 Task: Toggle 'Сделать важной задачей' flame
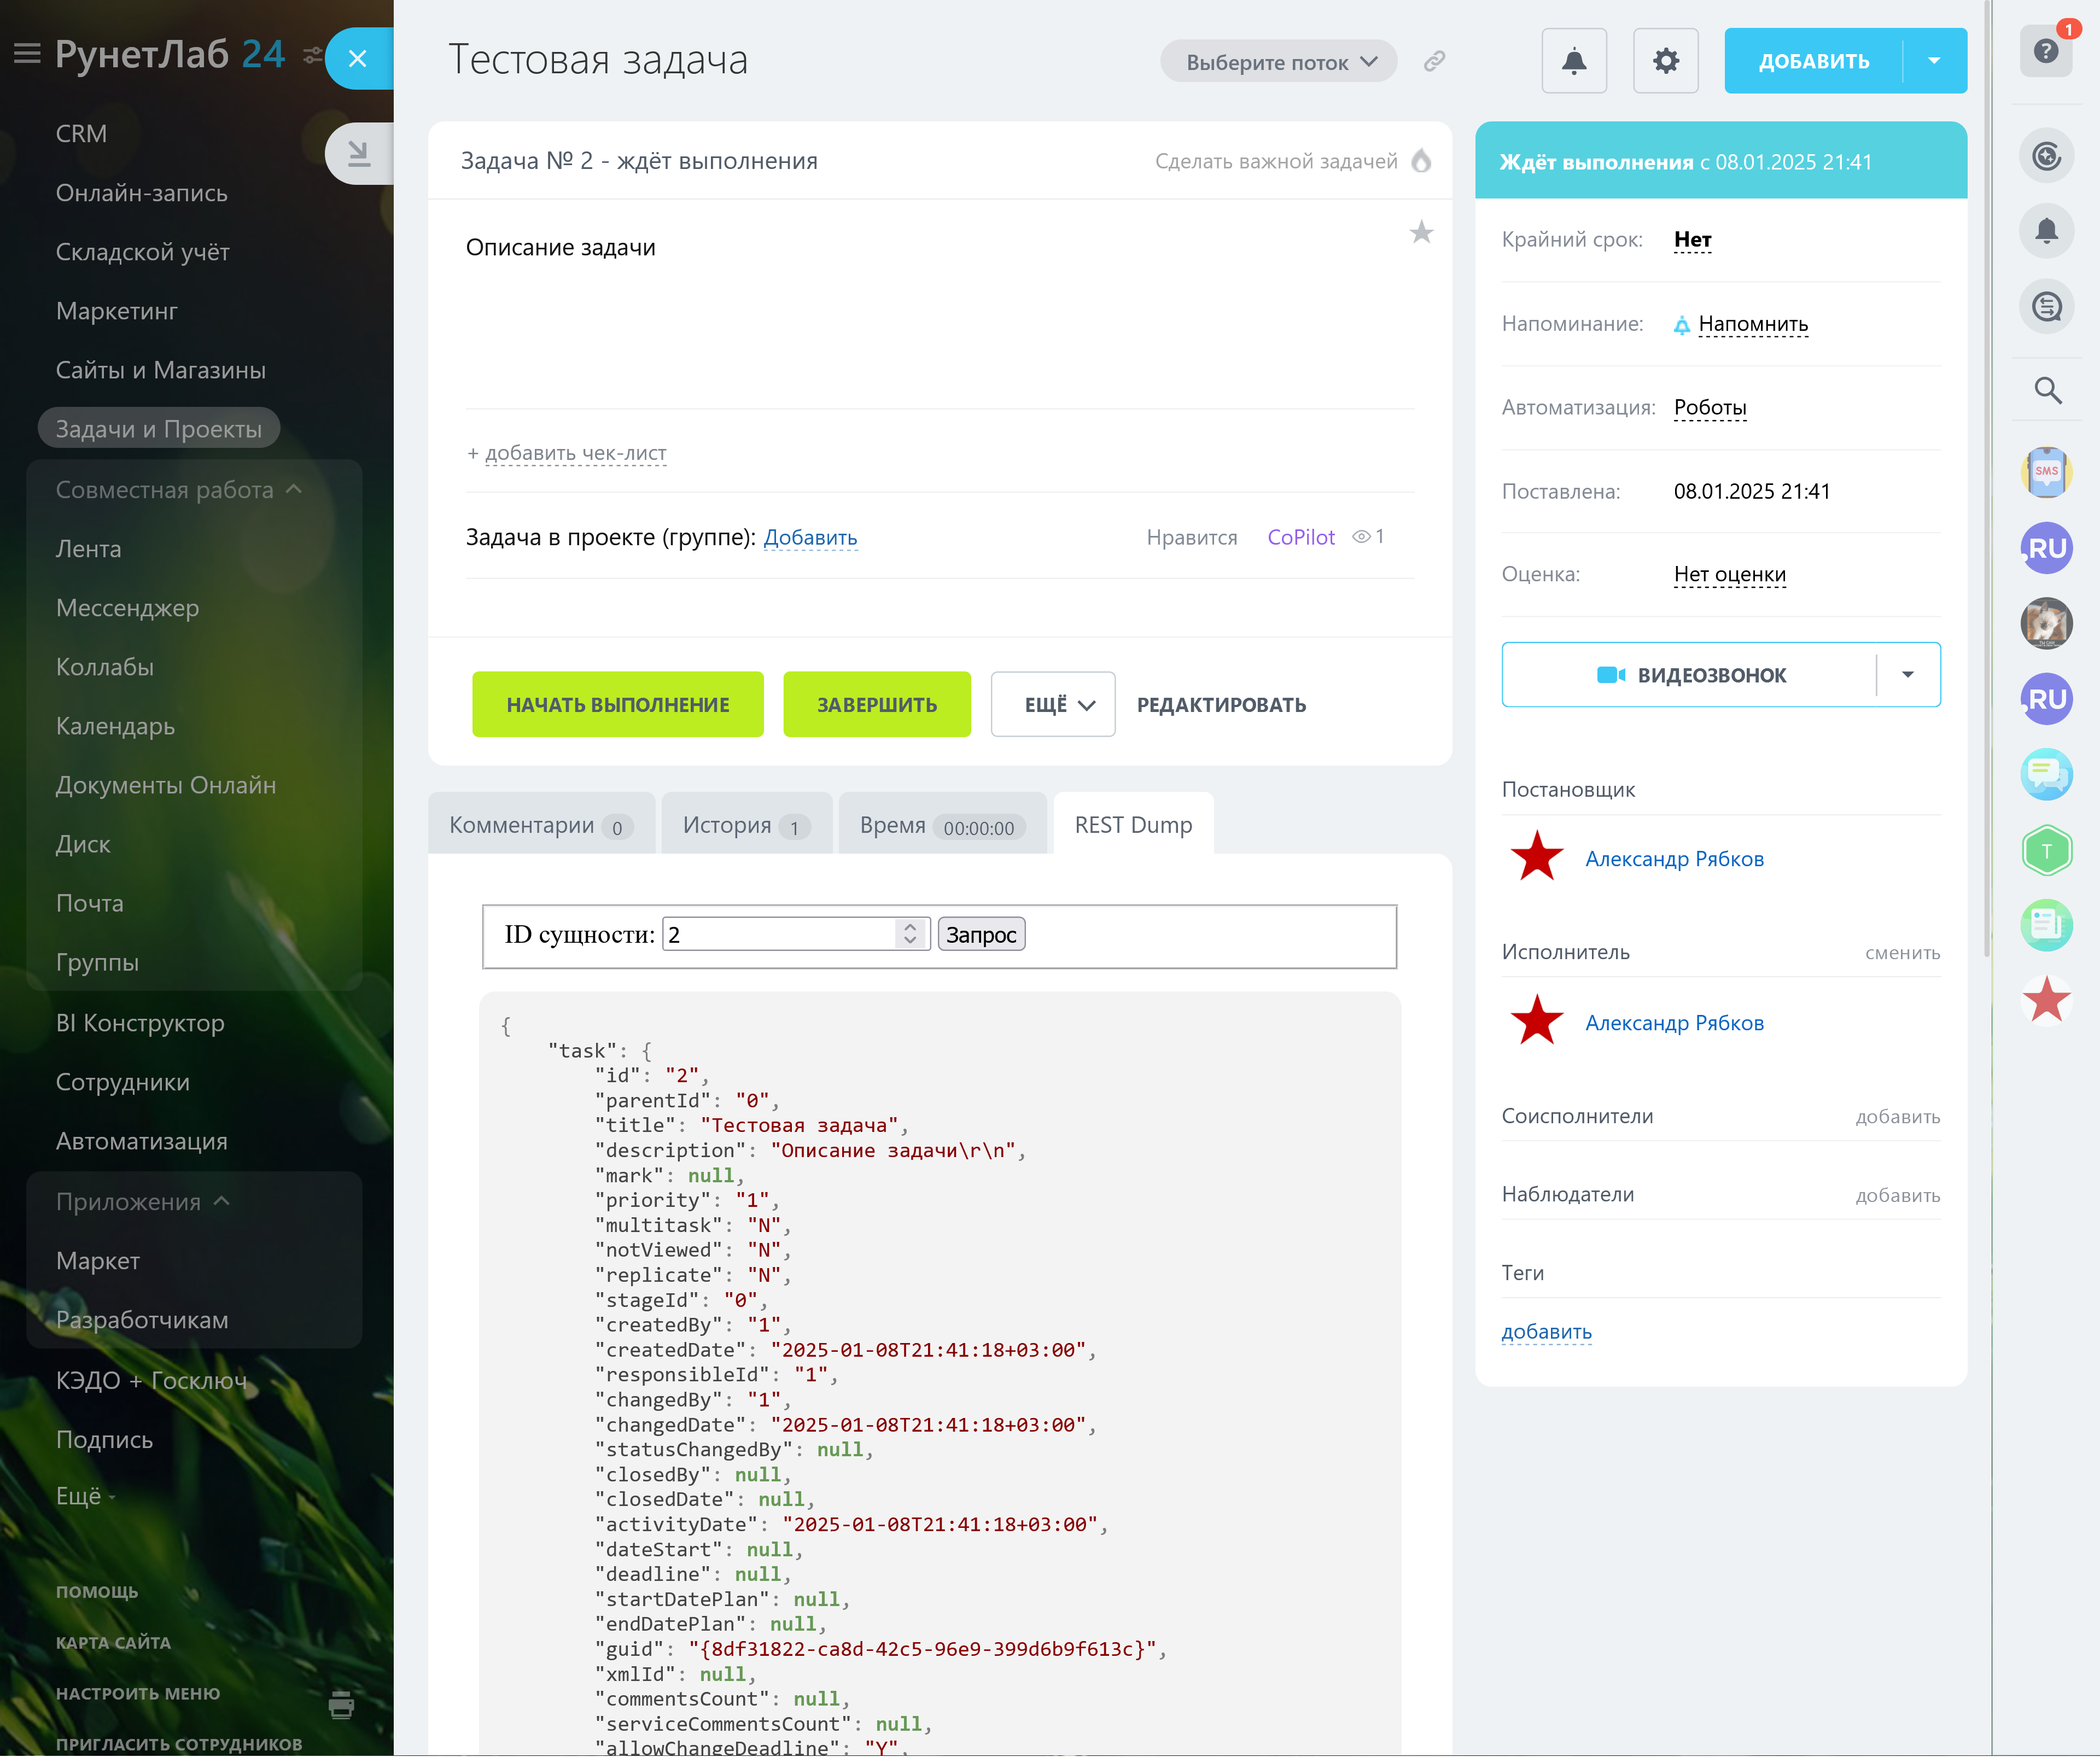tap(1420, 161)
